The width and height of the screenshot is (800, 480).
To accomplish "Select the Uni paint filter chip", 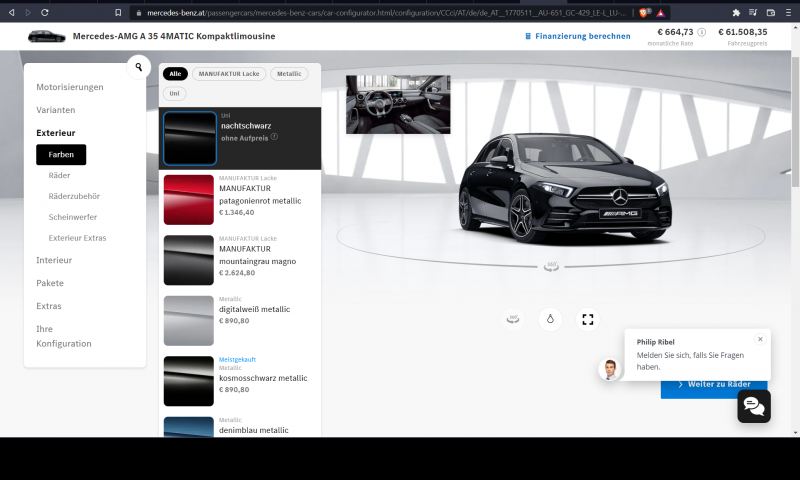I will pos(174,93).
